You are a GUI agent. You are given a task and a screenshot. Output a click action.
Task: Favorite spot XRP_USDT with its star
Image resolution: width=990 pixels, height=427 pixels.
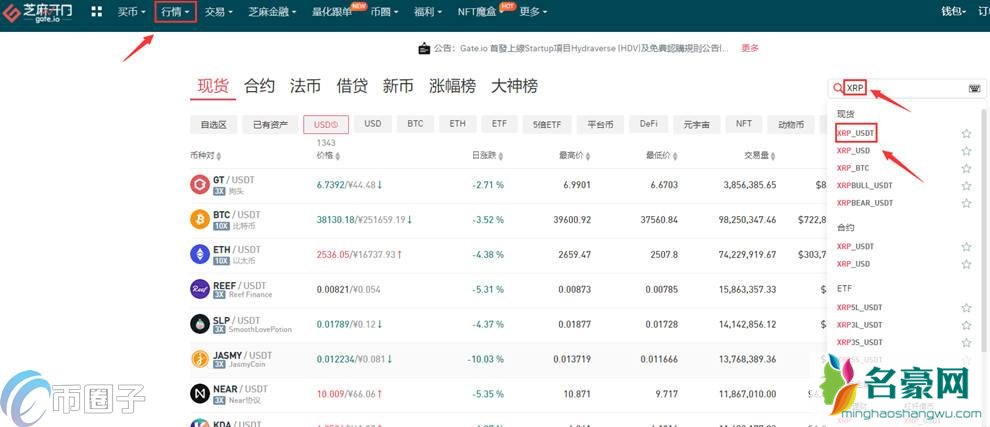(x=966, y=133)
